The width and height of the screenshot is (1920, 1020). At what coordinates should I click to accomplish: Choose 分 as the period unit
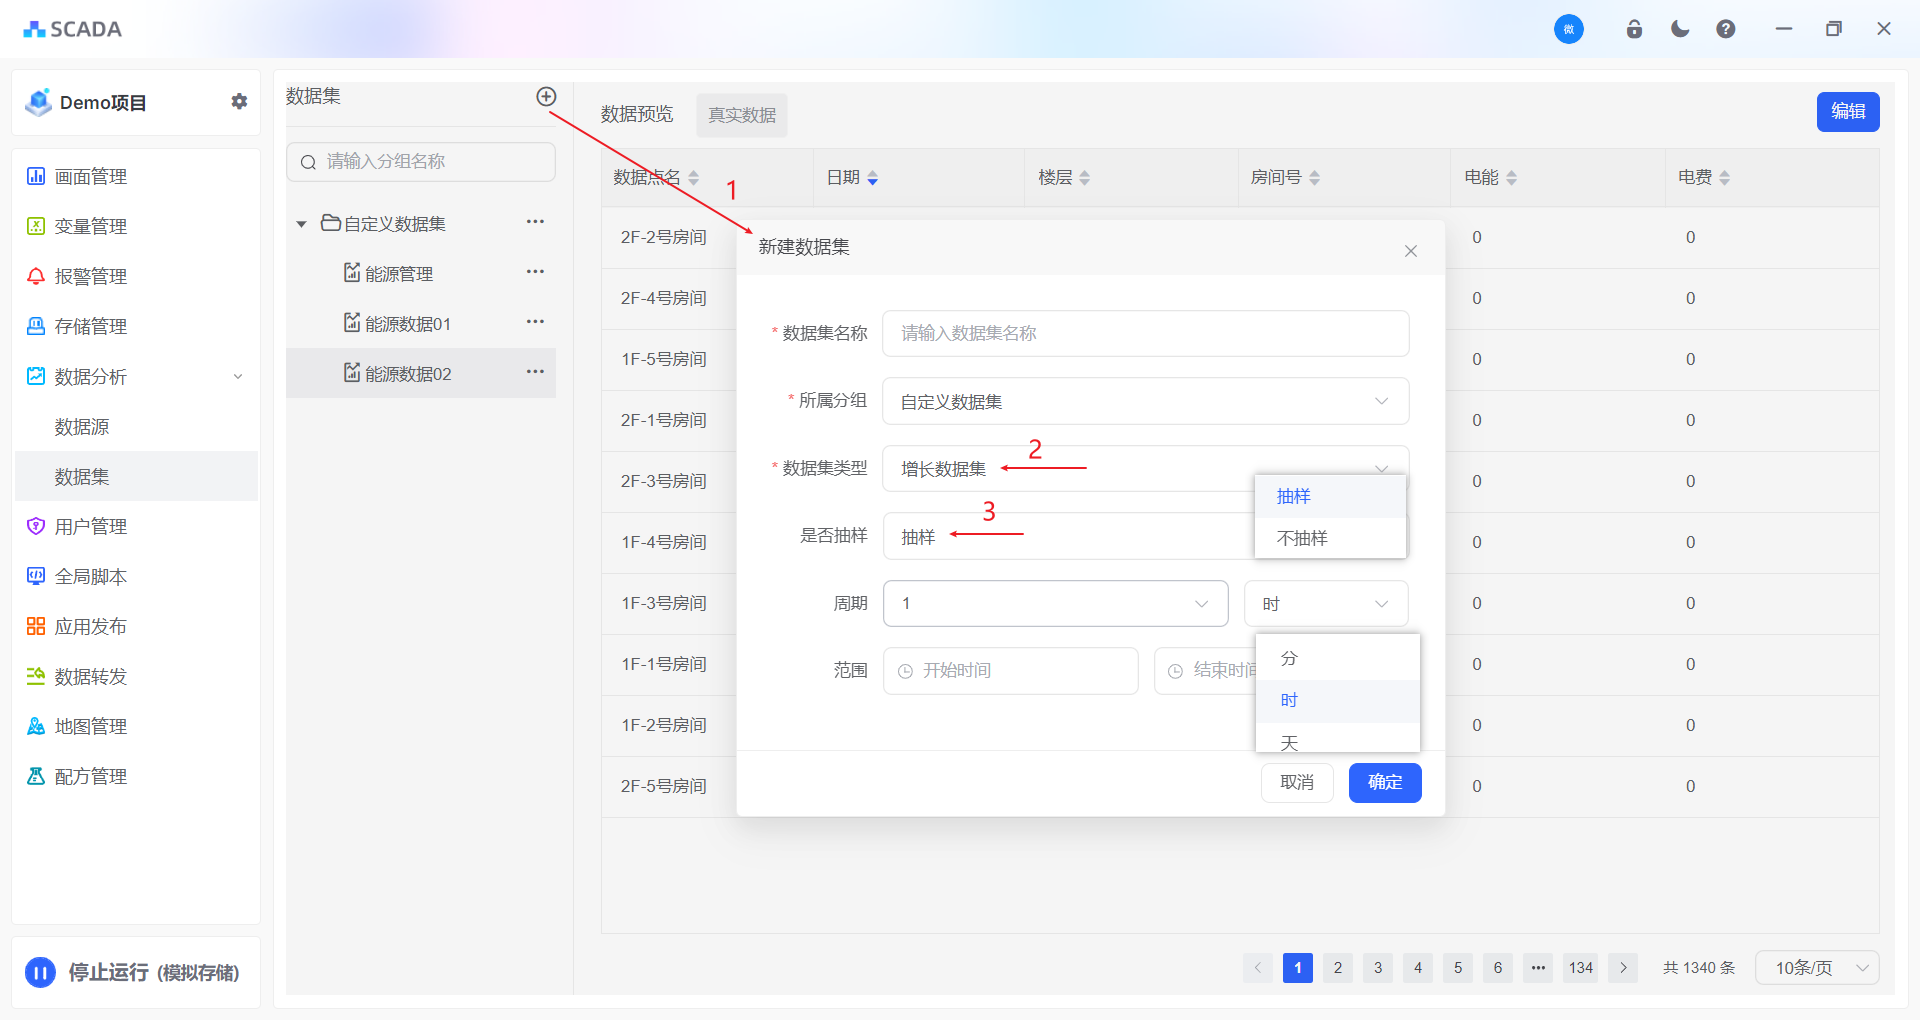tap(1289, 658)
